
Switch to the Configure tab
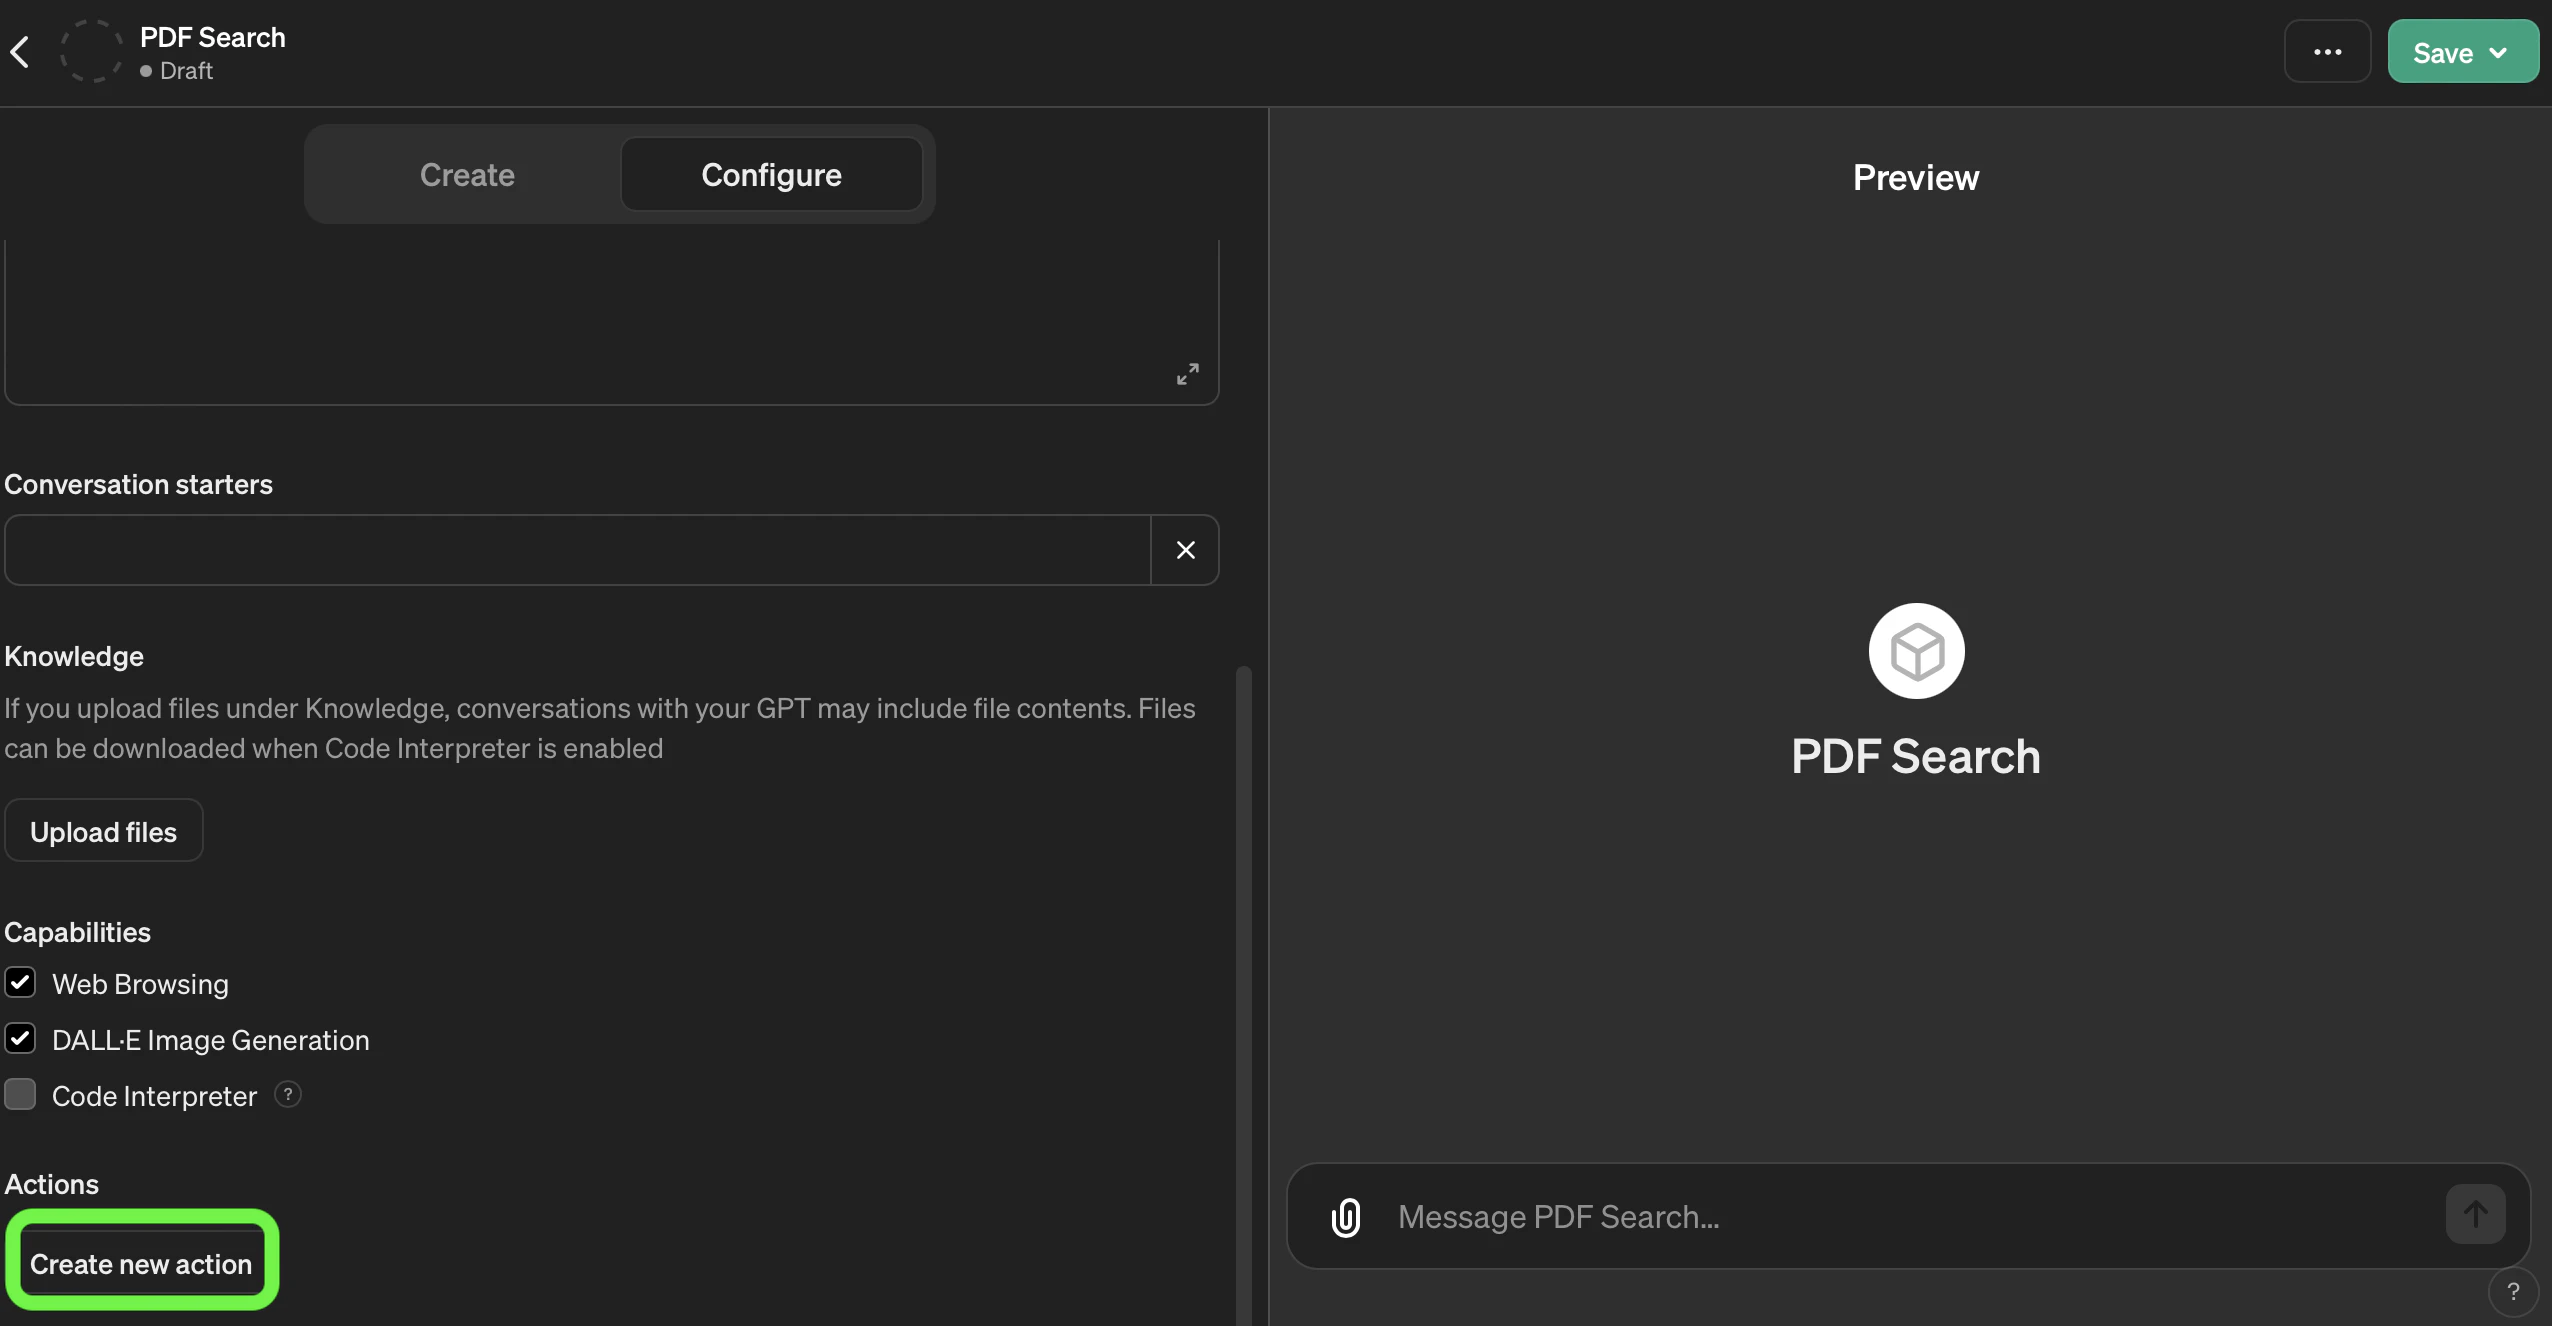click(771, 175)
